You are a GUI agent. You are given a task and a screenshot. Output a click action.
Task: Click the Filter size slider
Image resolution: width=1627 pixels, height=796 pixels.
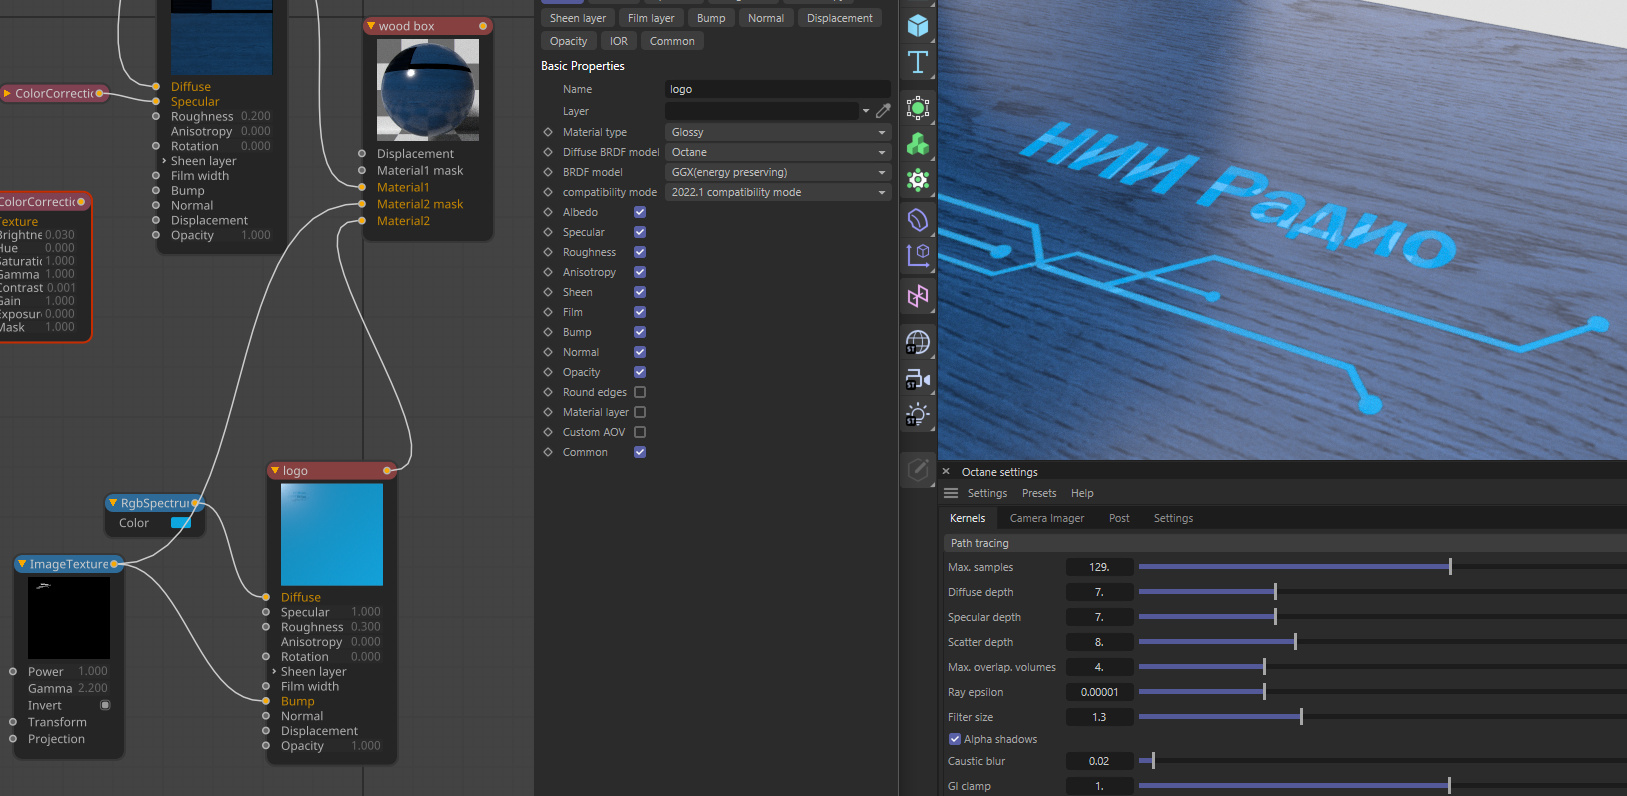[x=1383, y=717]
